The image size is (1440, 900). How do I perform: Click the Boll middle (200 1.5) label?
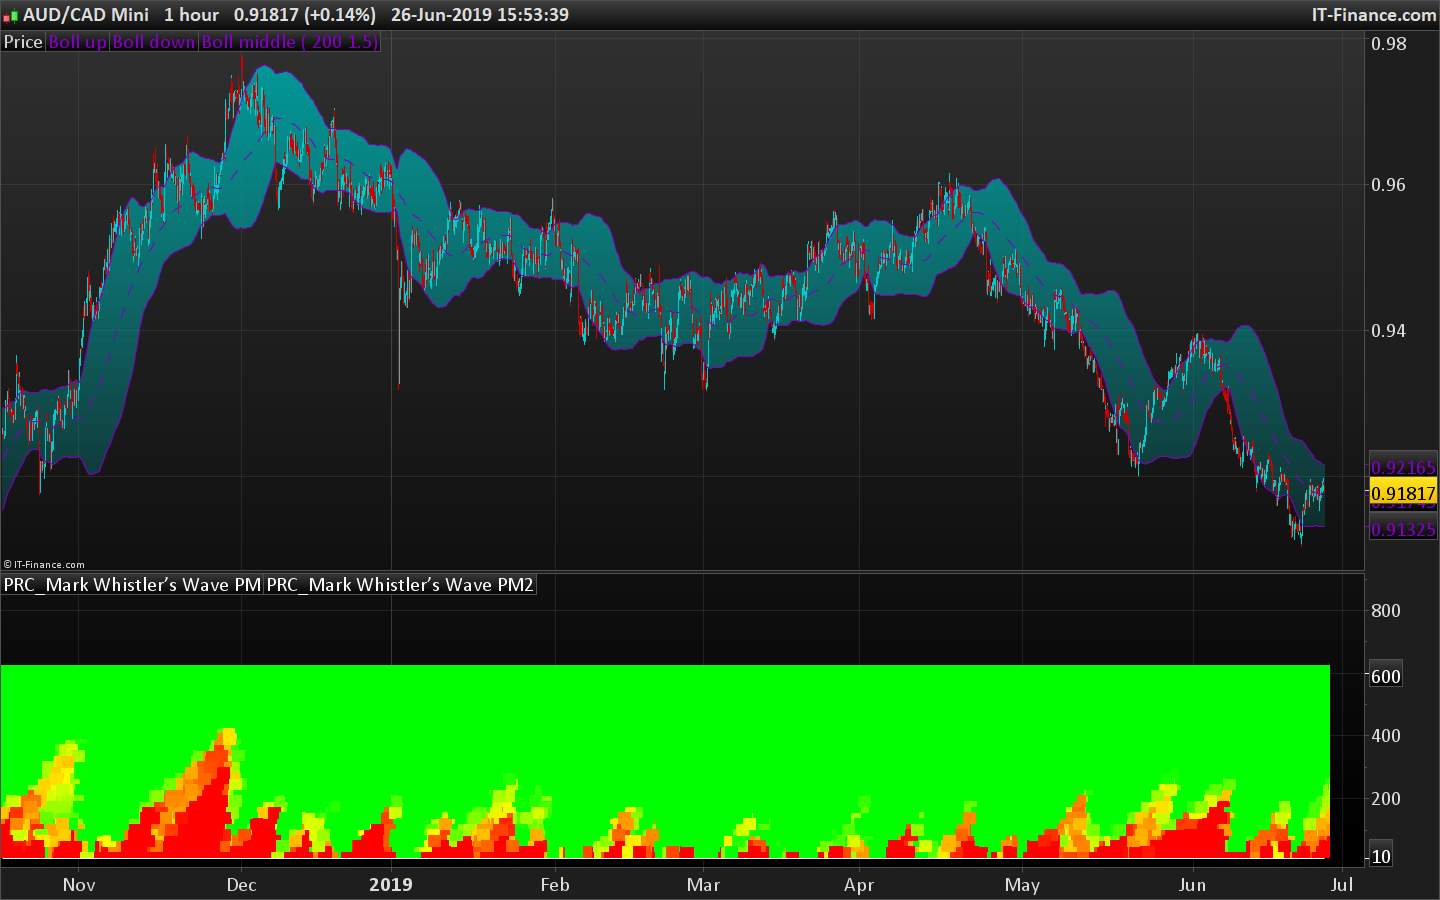(x=290, y=42)
